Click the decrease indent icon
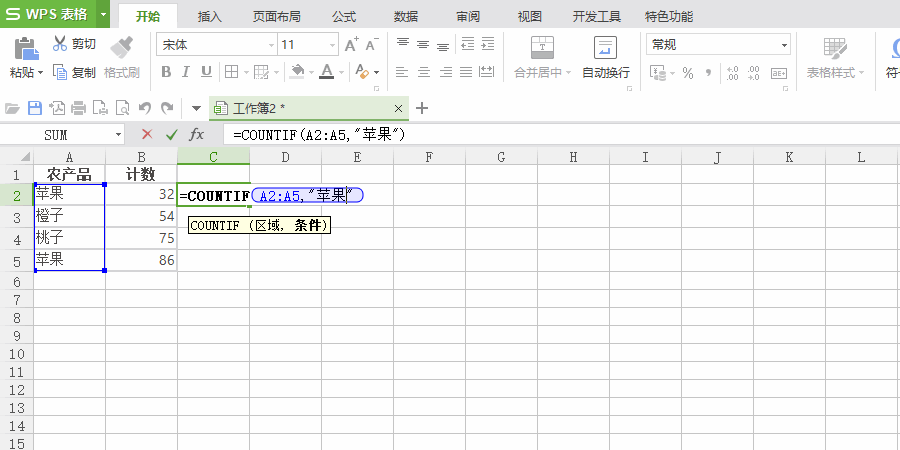The height and width of the screenshot is (450, 900). tap(468, 44)
